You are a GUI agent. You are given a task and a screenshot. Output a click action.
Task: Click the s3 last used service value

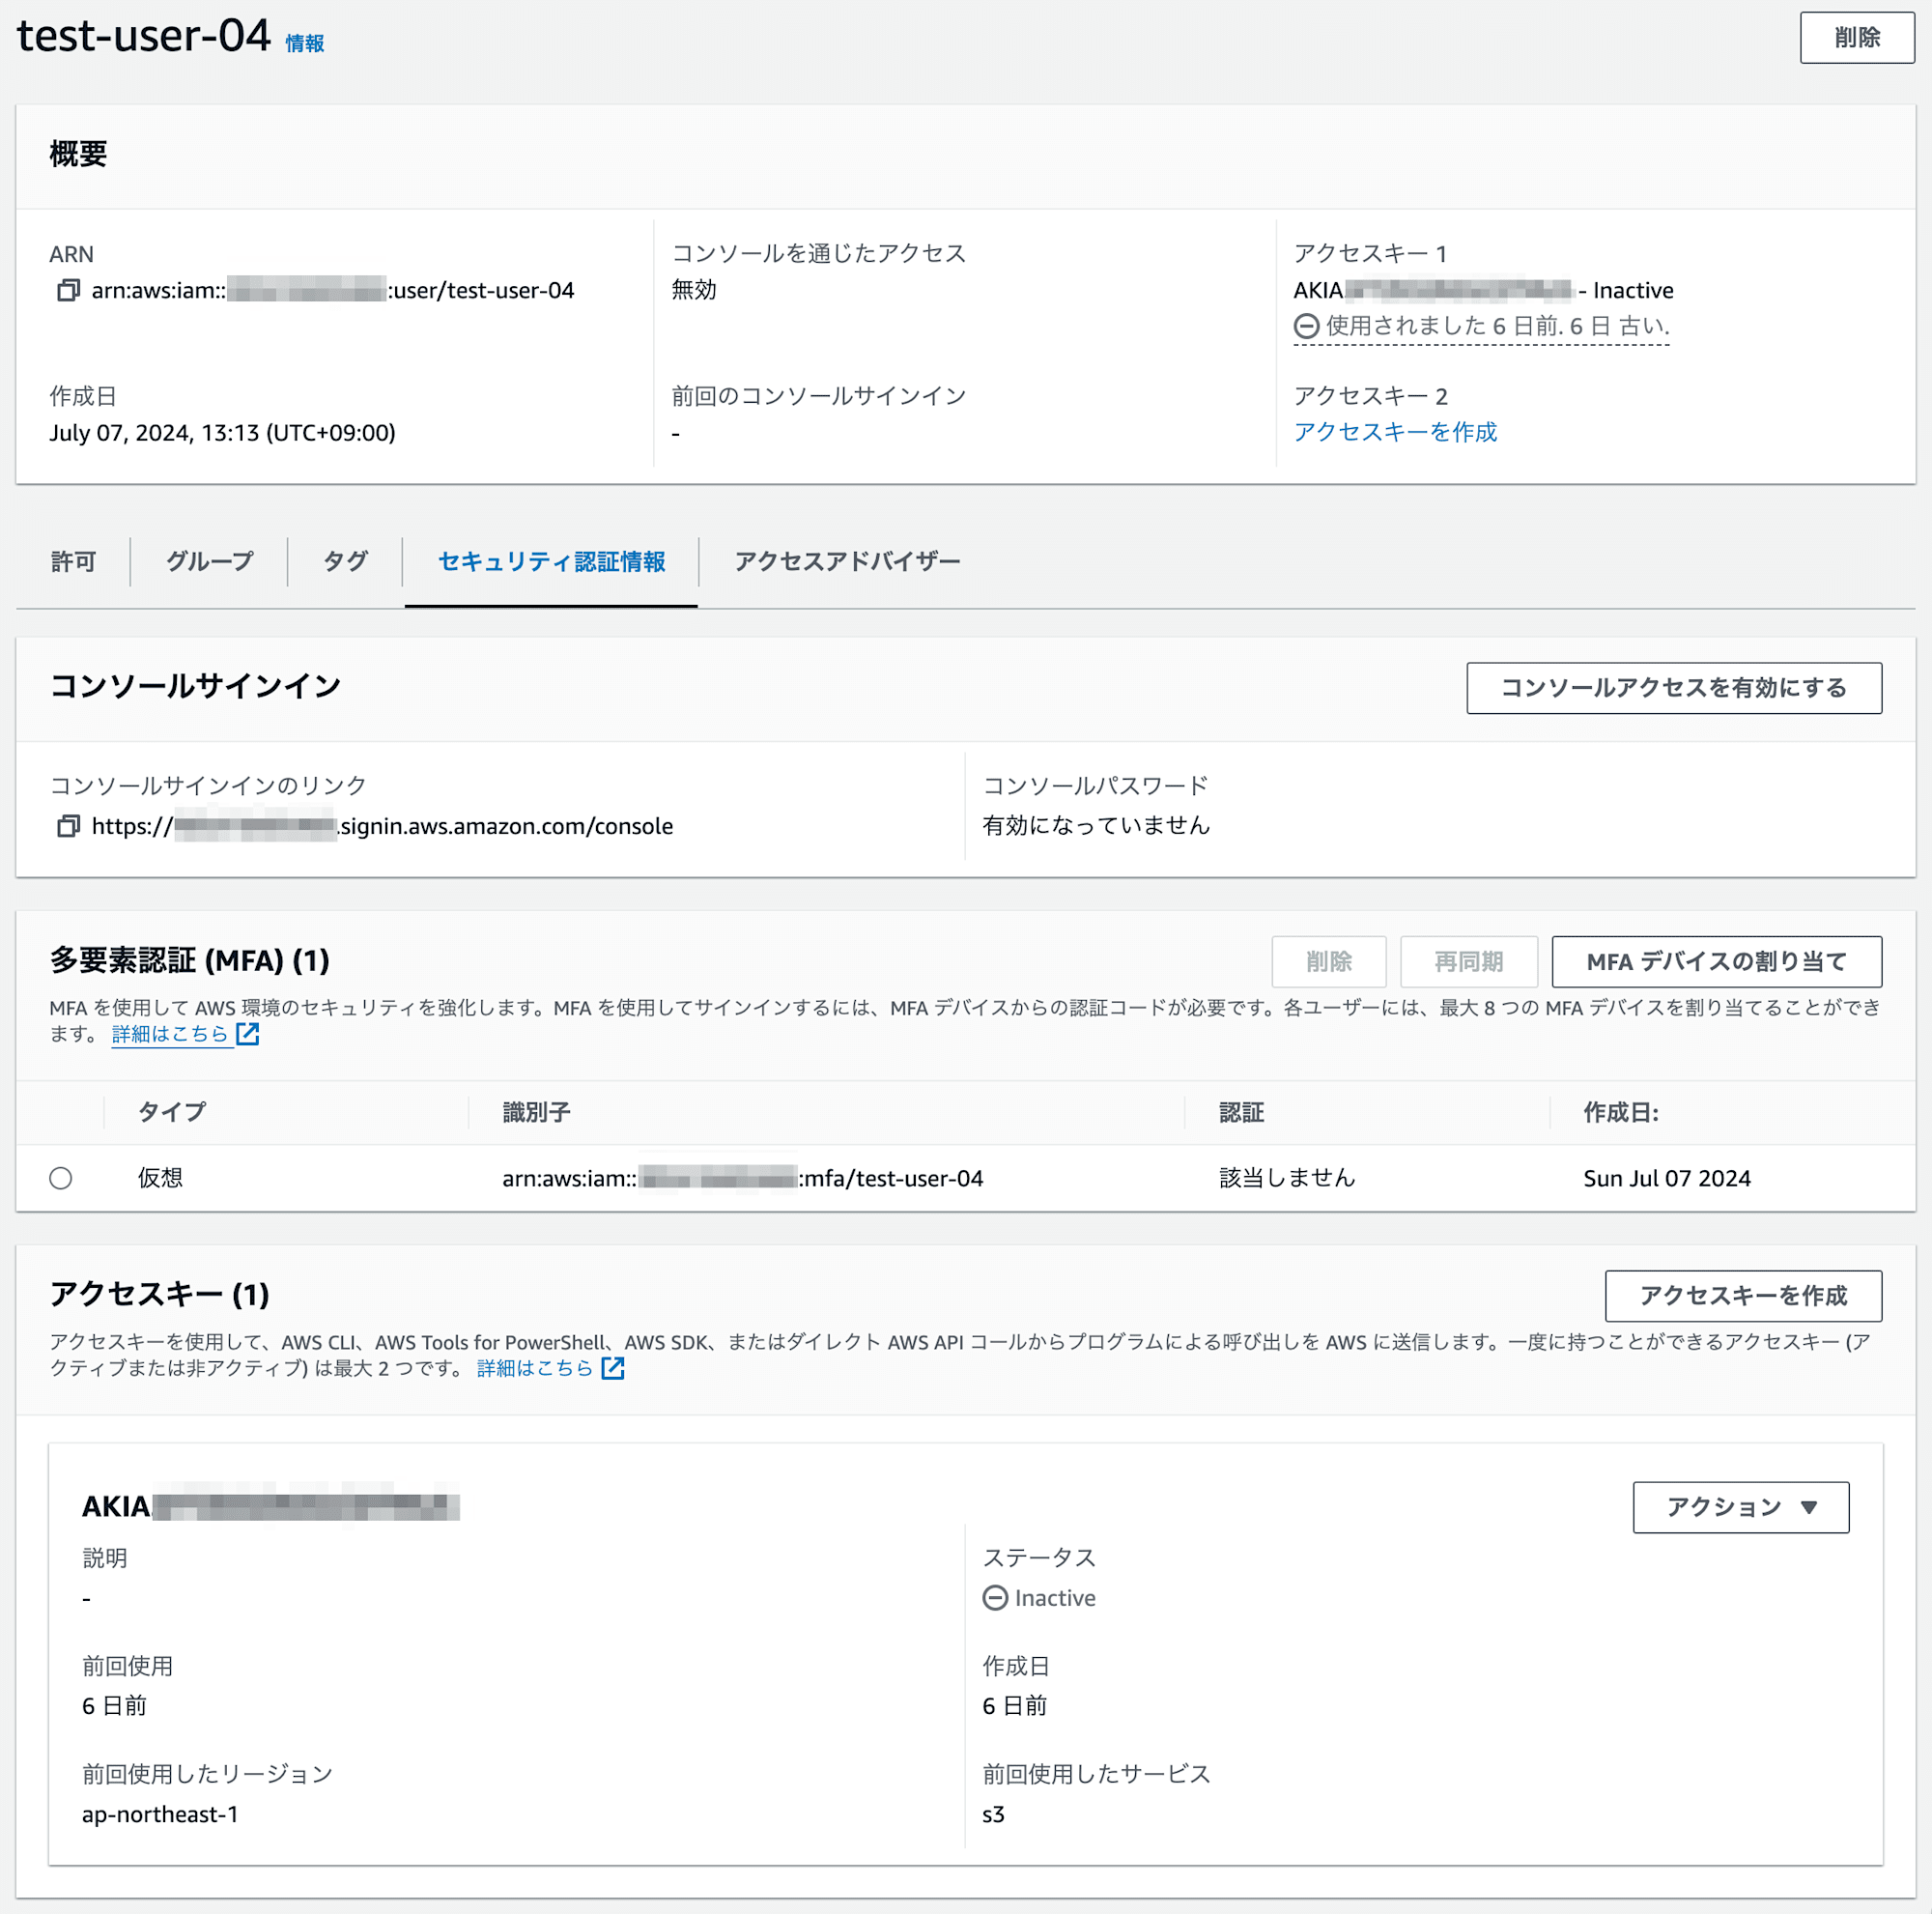[993, 1814]
